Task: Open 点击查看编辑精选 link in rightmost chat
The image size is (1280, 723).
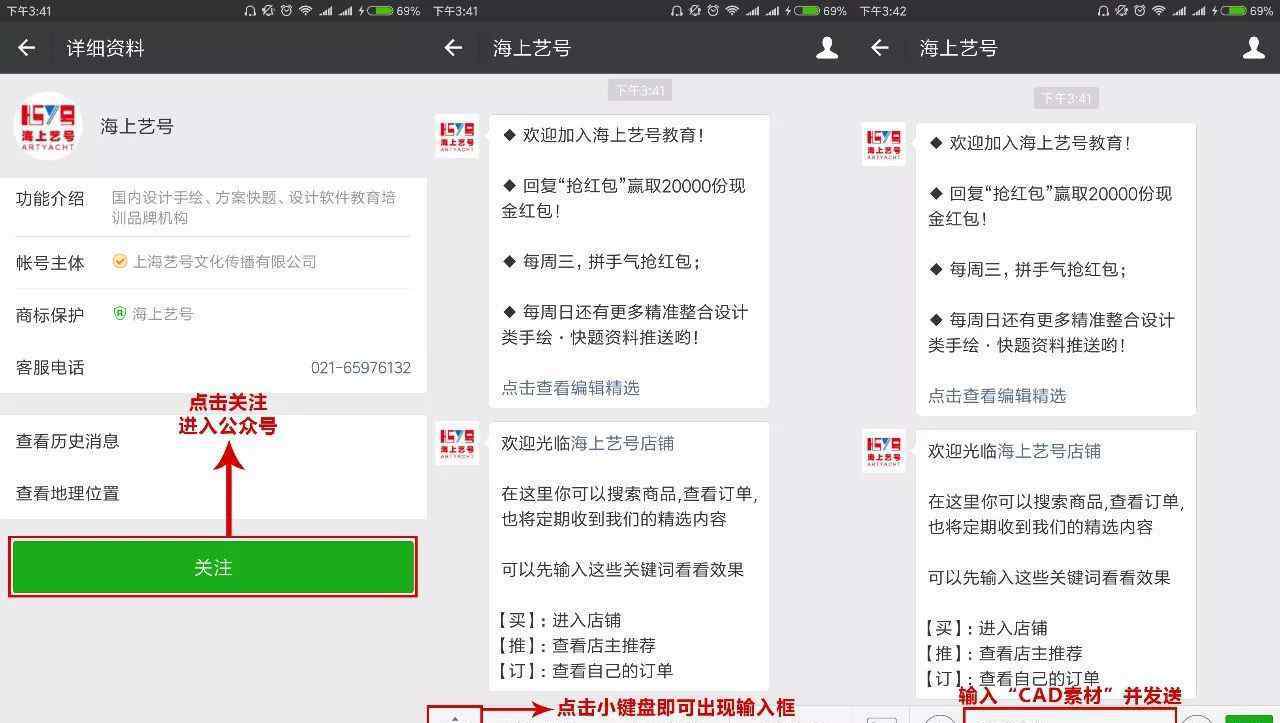Action: click(x=997, y=396)
